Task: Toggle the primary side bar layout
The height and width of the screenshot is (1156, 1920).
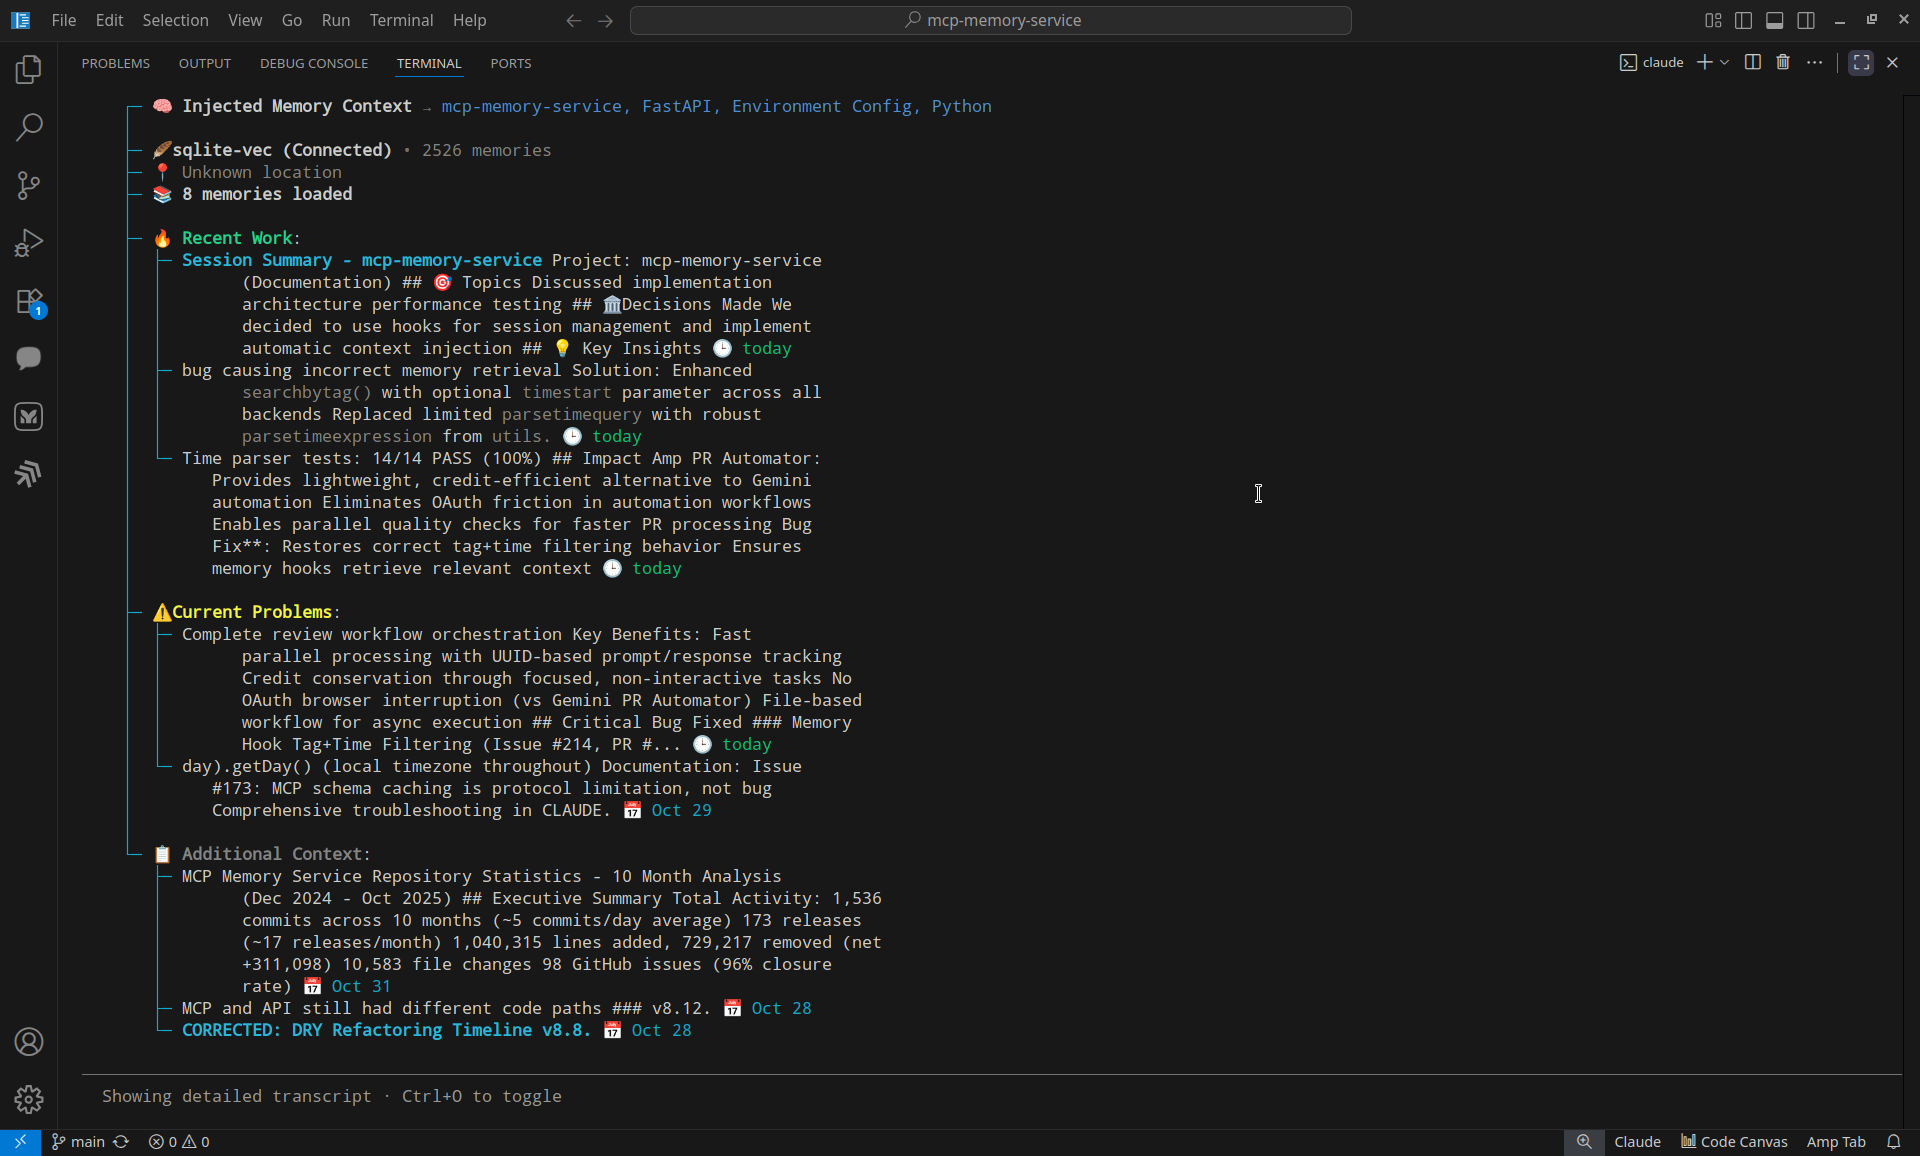Action: coord(1744,20)
